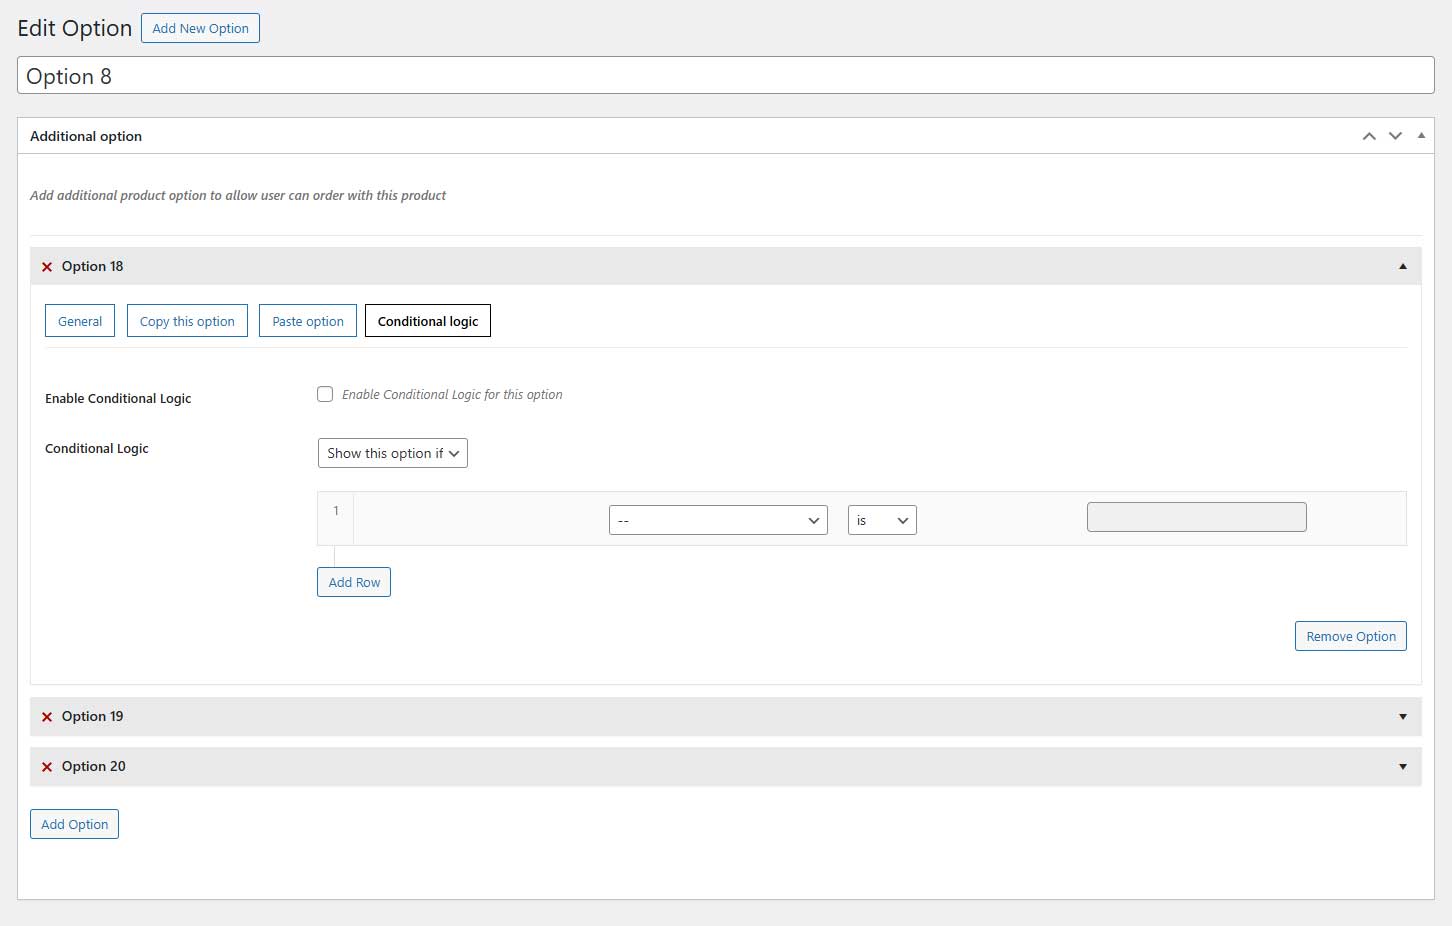The image size is (1452, 926).
Task: Open the '--' field selector dropdown
Action: point(718,520)
